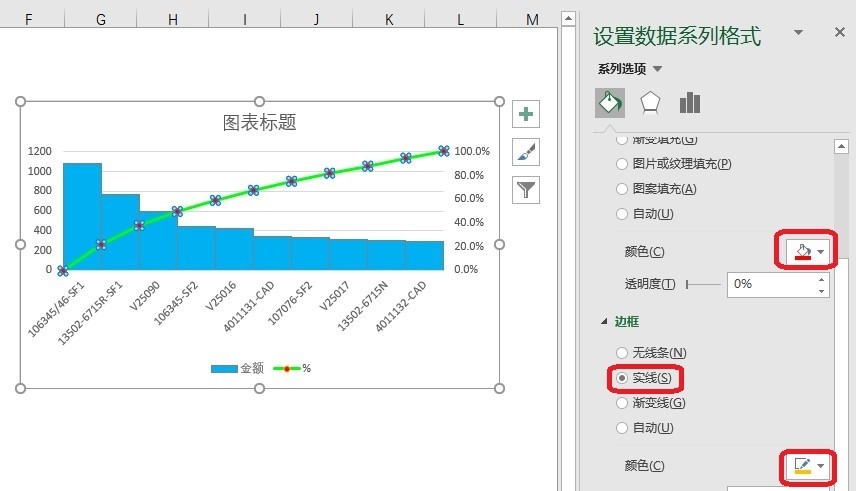Select 无线条(N) border option

tap(622, 353)
